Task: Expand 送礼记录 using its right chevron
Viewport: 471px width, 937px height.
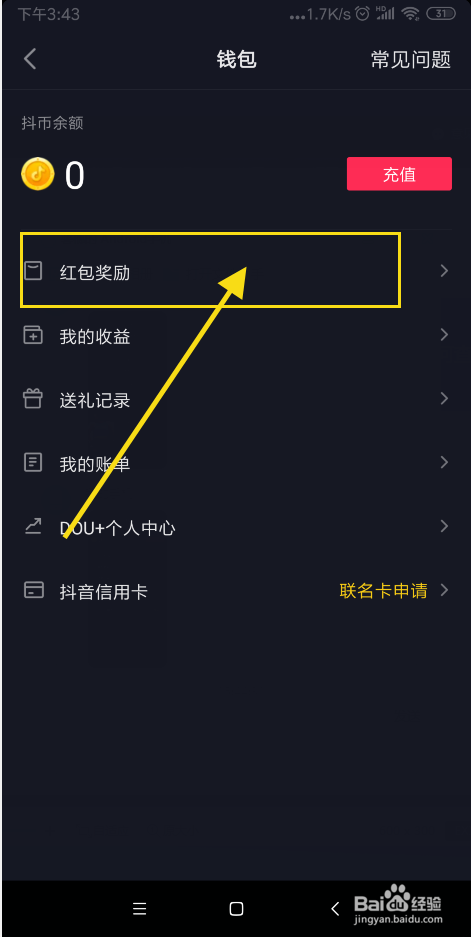Action: [444, 399]
